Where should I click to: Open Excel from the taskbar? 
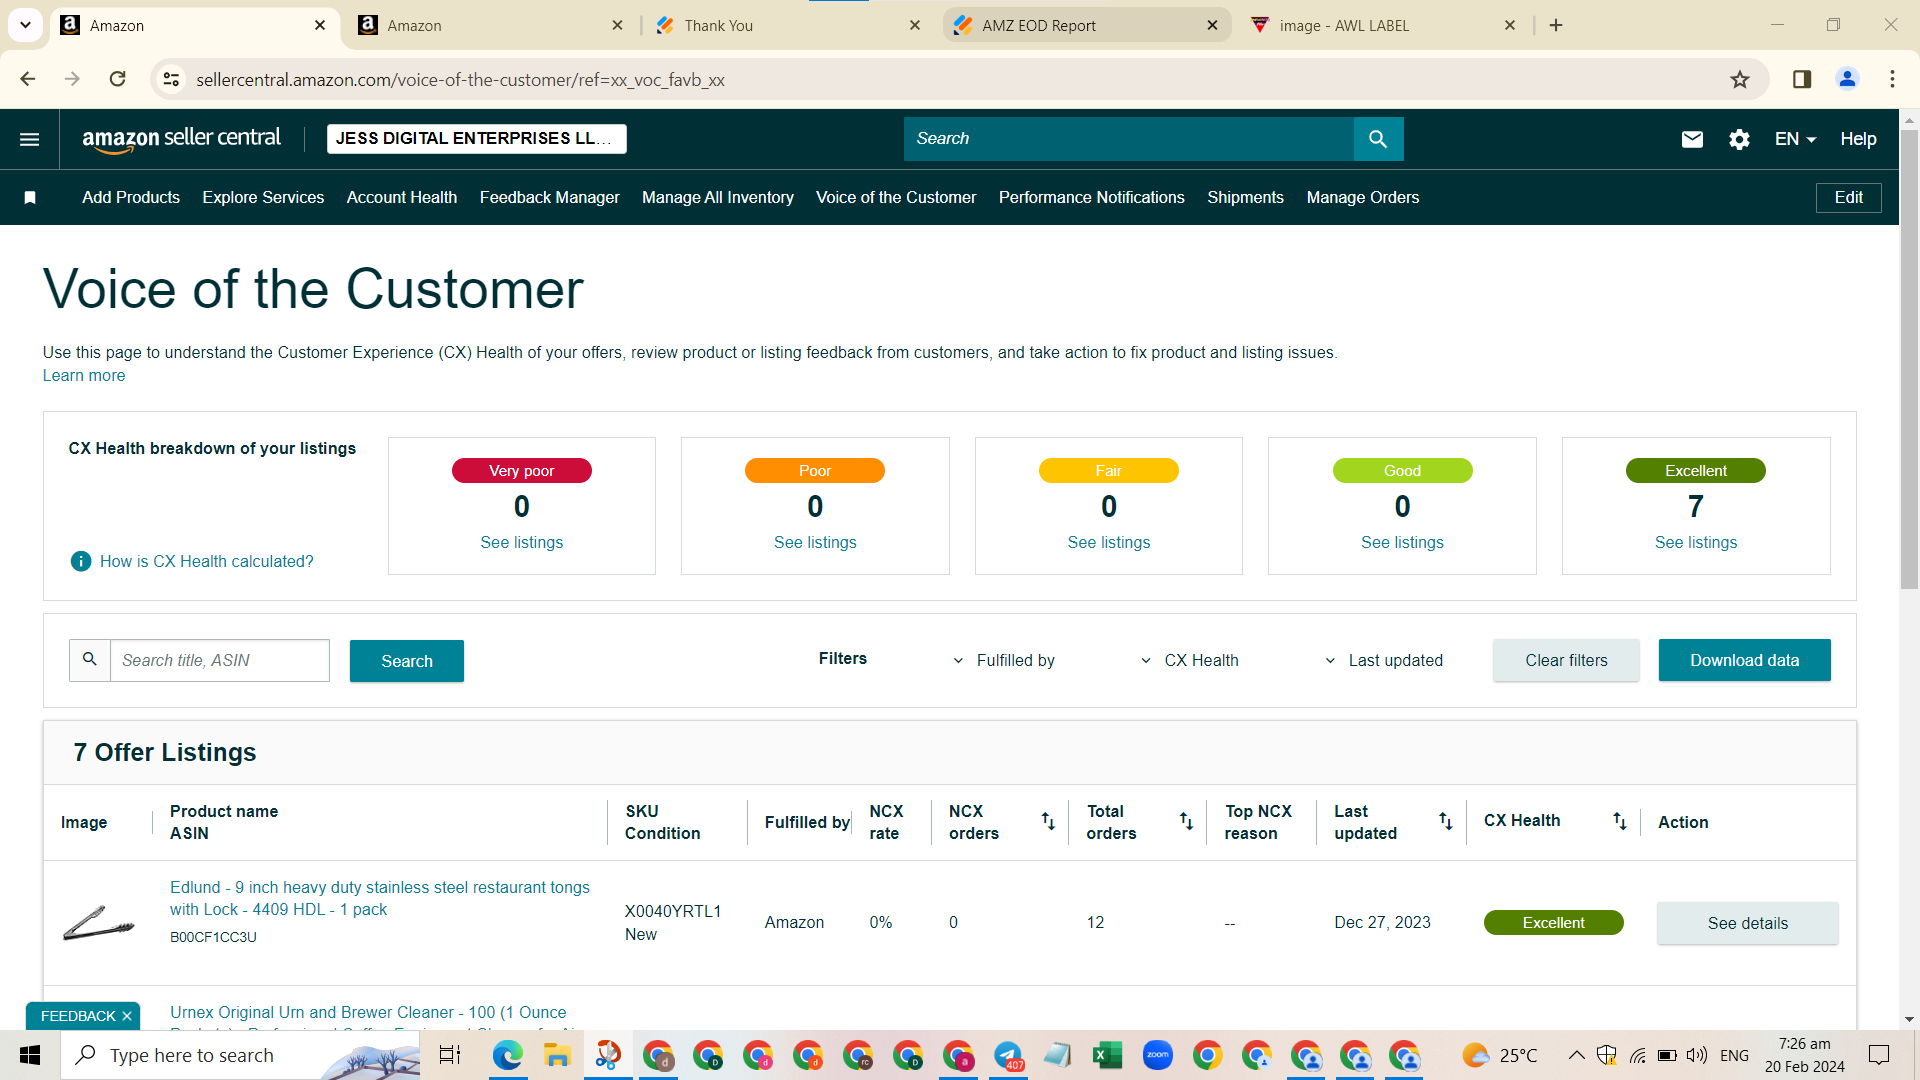click(1107, 1055)
